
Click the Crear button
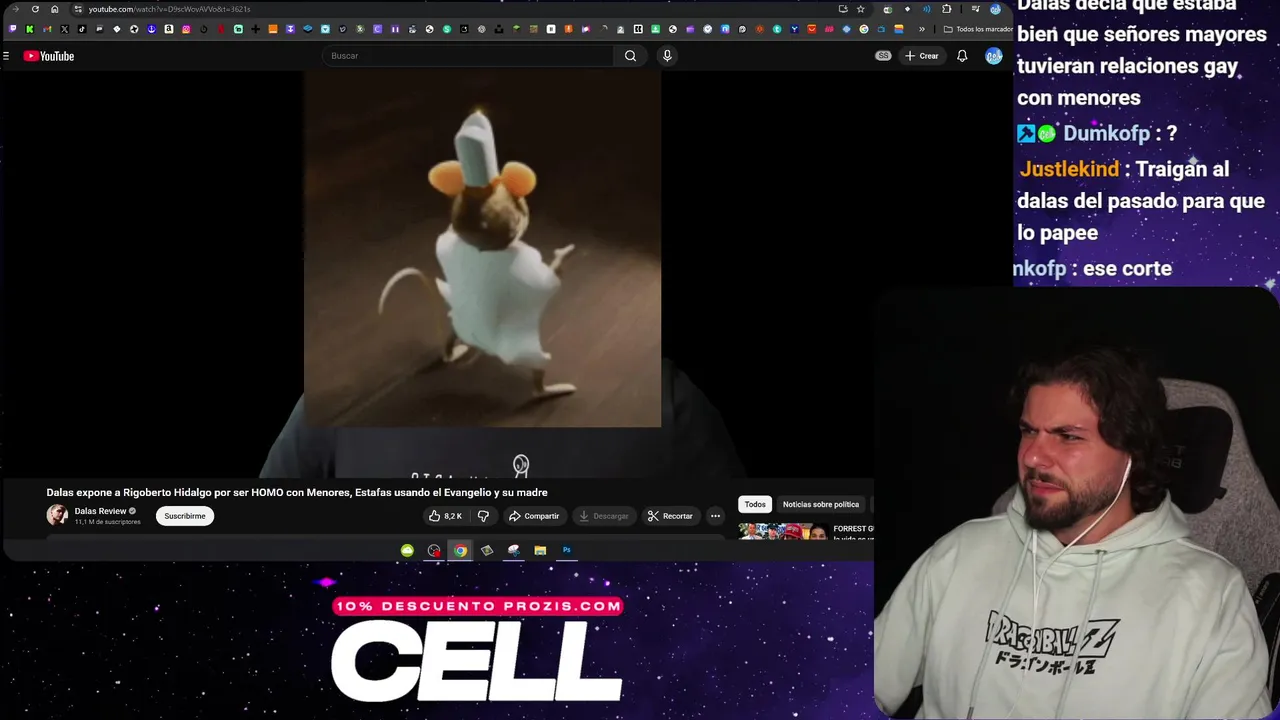pos(922,56)
